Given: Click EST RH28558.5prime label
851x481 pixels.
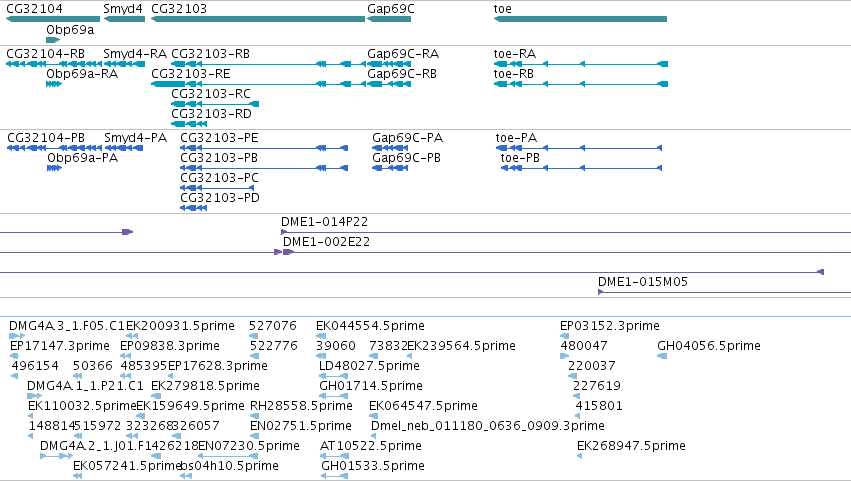Looking at the screenshot, I should pos(301,406).
